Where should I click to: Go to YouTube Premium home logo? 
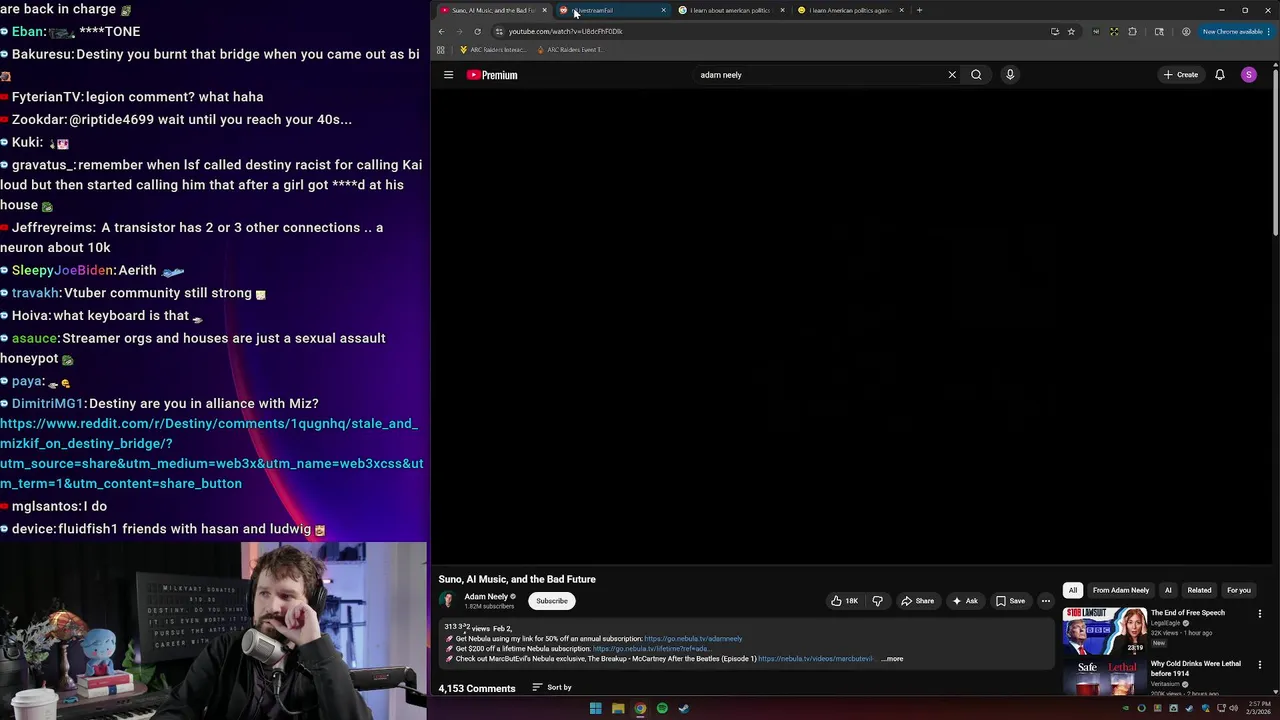pyautogui.click(x=492, y=75)
